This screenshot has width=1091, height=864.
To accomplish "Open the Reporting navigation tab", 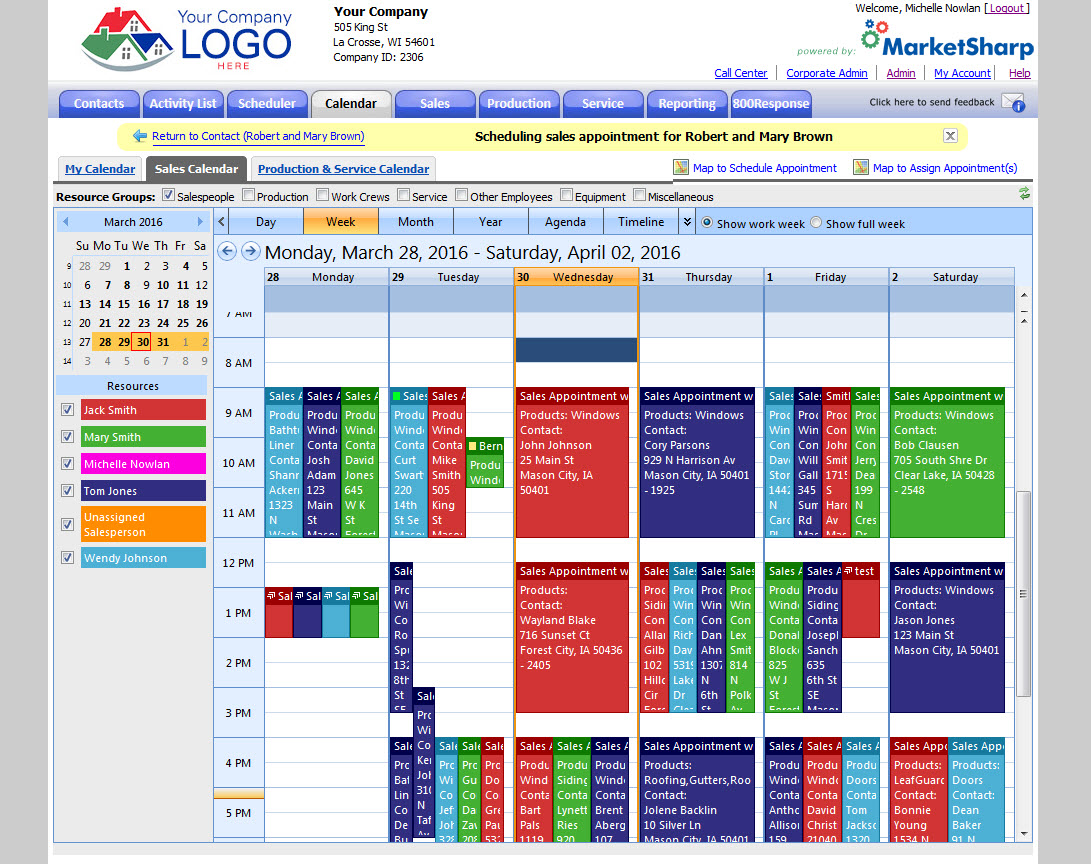I will 687,103.
